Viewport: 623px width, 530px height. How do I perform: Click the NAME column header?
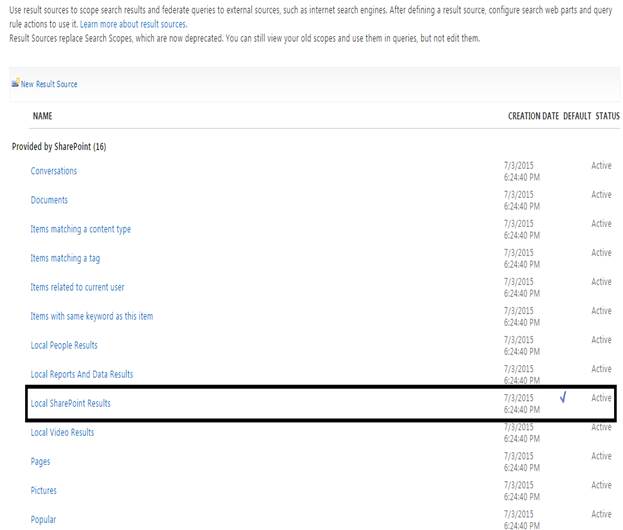pos(43,116)
